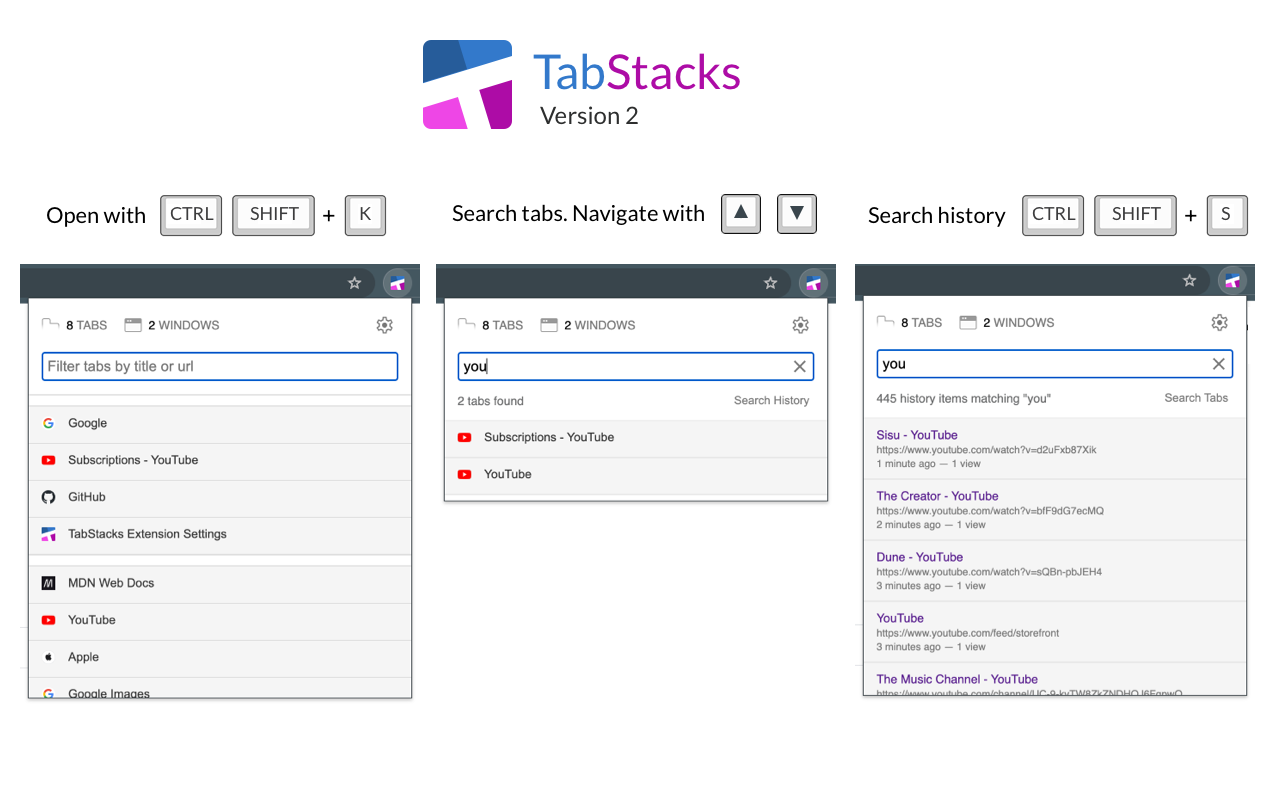The width and height of the screenshot is (1280, 800).
Task: Switch to YouTube tab in left list
Action: (x=220, y=620)
